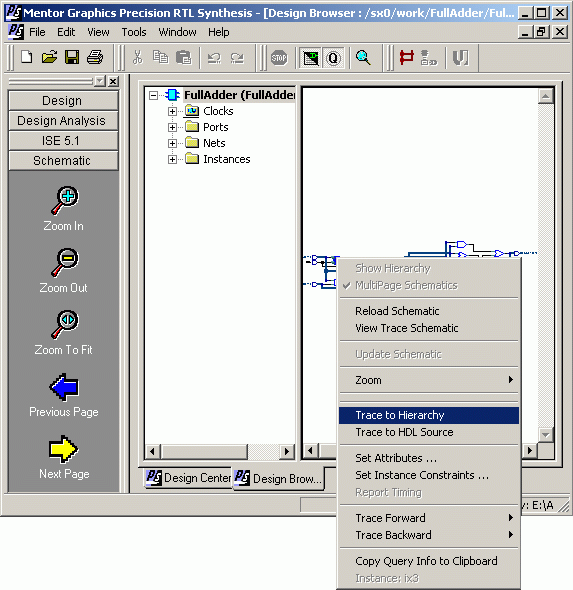Click the red critical path toolbar icon
Image resolution: width=573 pixels, height=590 pixels.
point(406,58)
